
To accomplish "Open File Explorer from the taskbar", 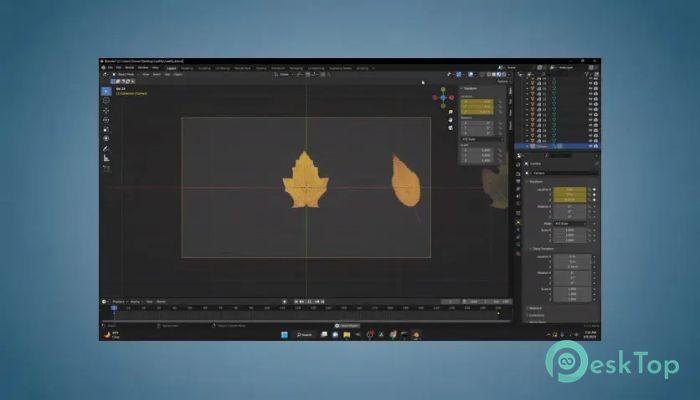I will point(347,335).
